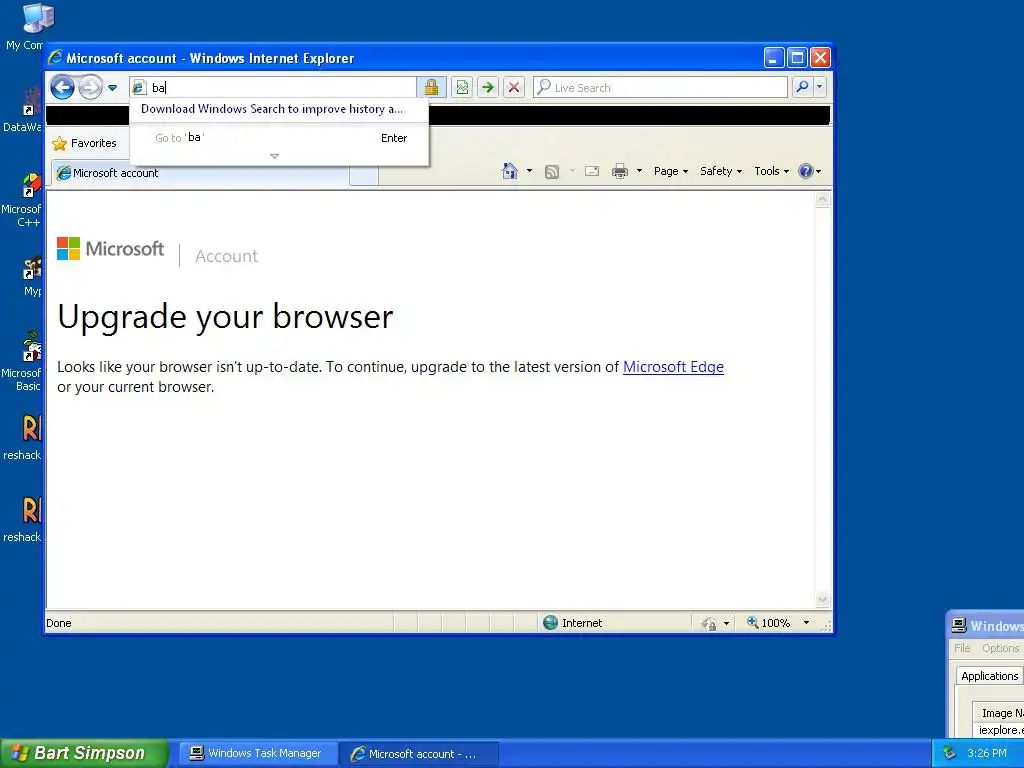
Task: Click the 3:26 PM clock
Action: point(987,754)
